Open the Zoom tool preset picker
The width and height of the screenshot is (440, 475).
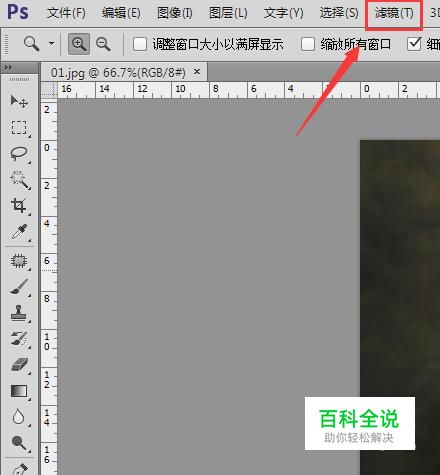(51, 43)
